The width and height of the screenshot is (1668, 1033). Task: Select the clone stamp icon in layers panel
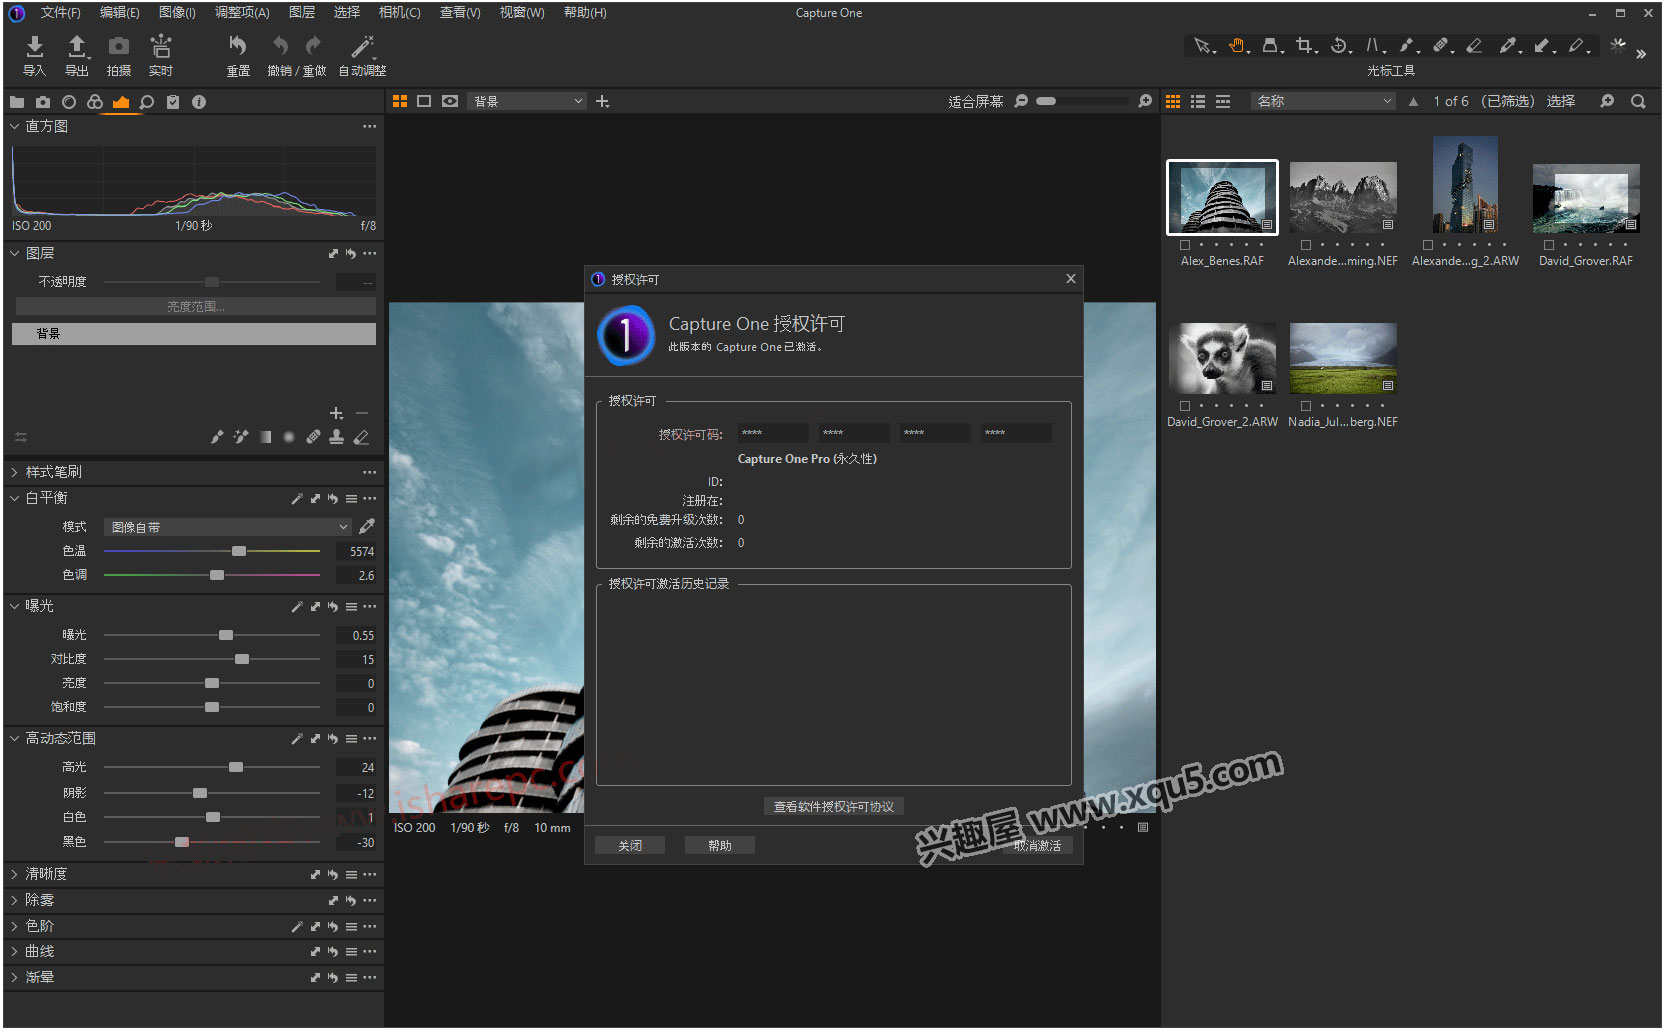coord(337,437)
